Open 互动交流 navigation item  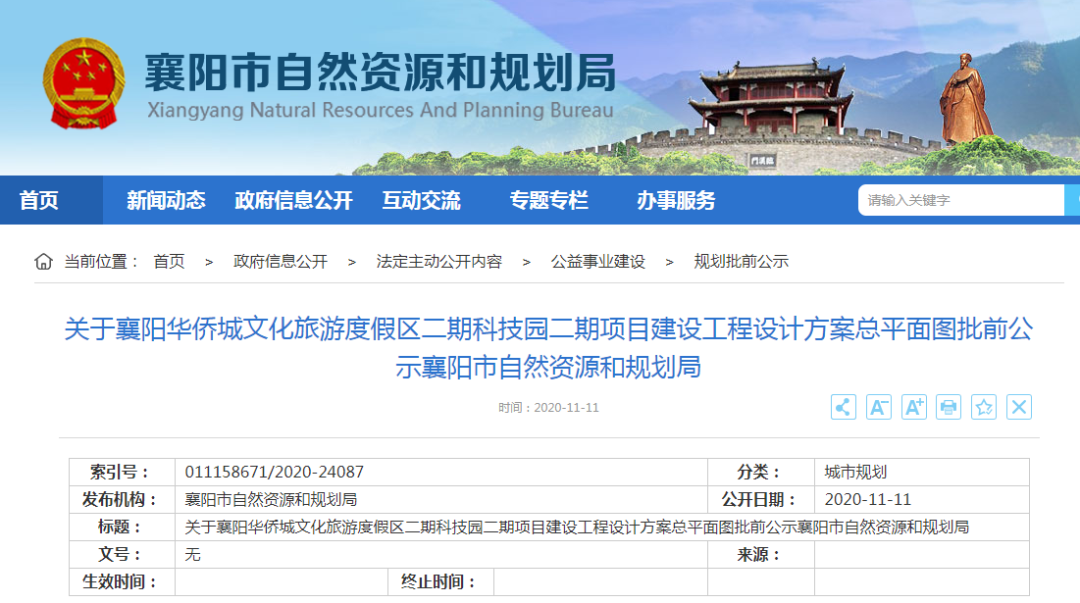point(422,201)
